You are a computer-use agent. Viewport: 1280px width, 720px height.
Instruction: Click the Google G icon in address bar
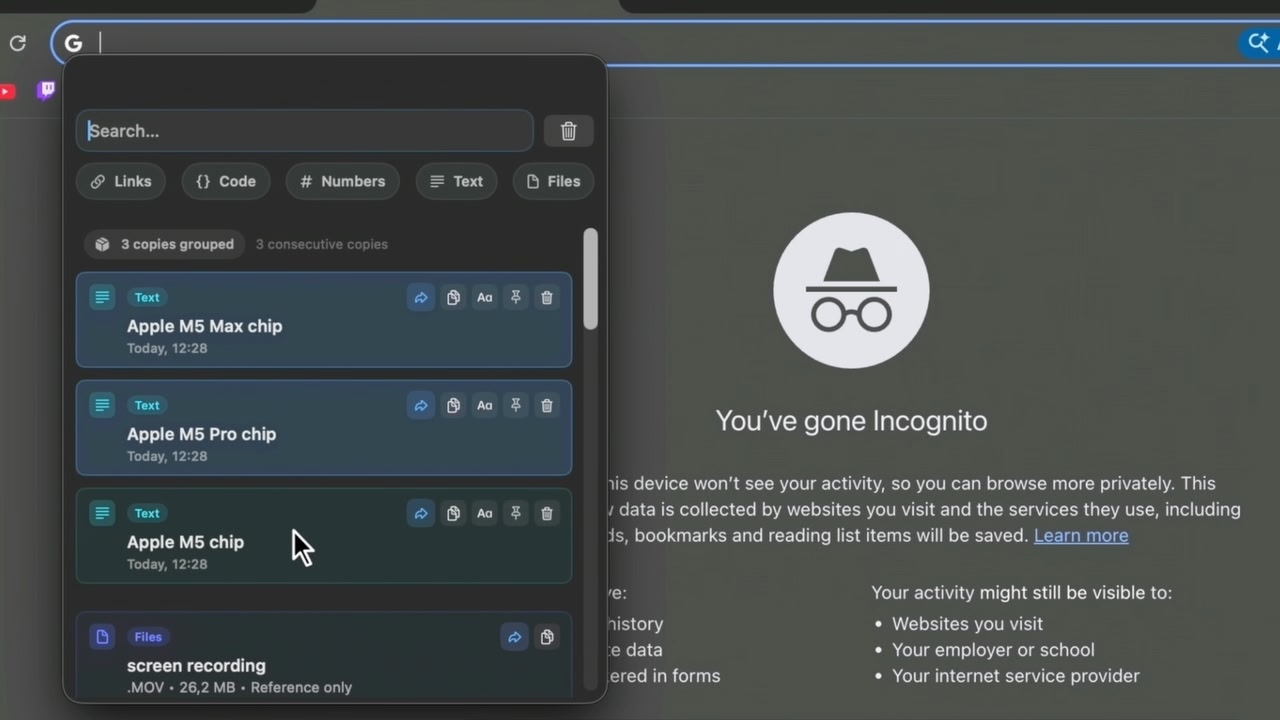click(x=73, y=43)
